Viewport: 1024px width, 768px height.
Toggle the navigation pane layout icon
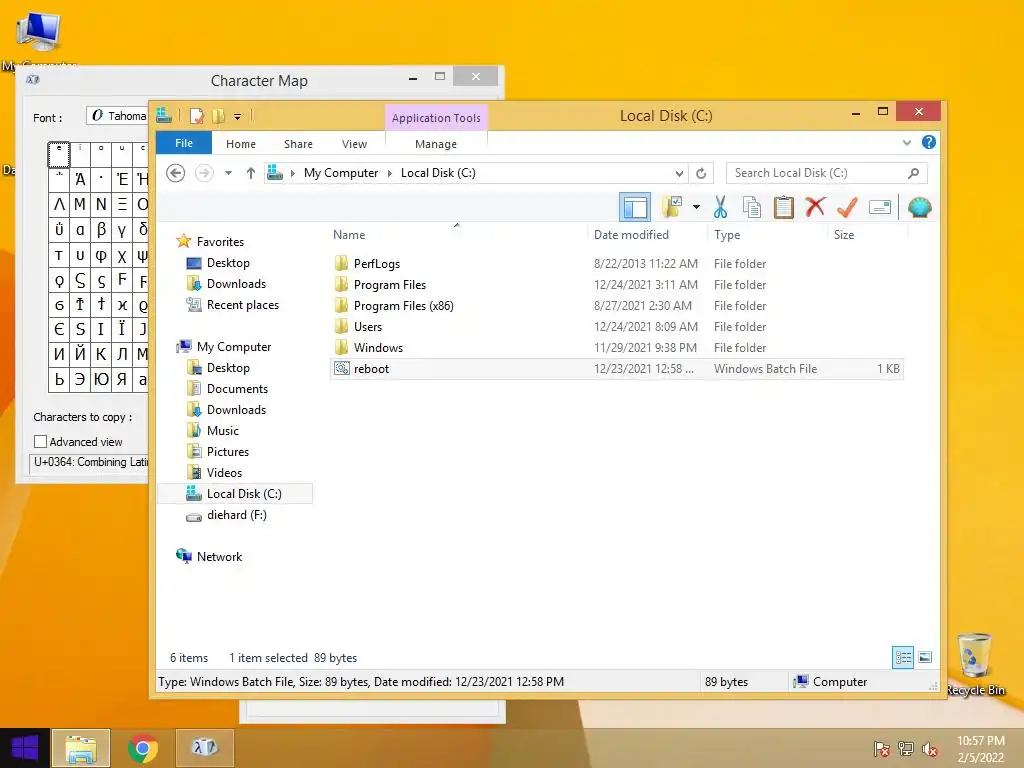tap(635, 208)
